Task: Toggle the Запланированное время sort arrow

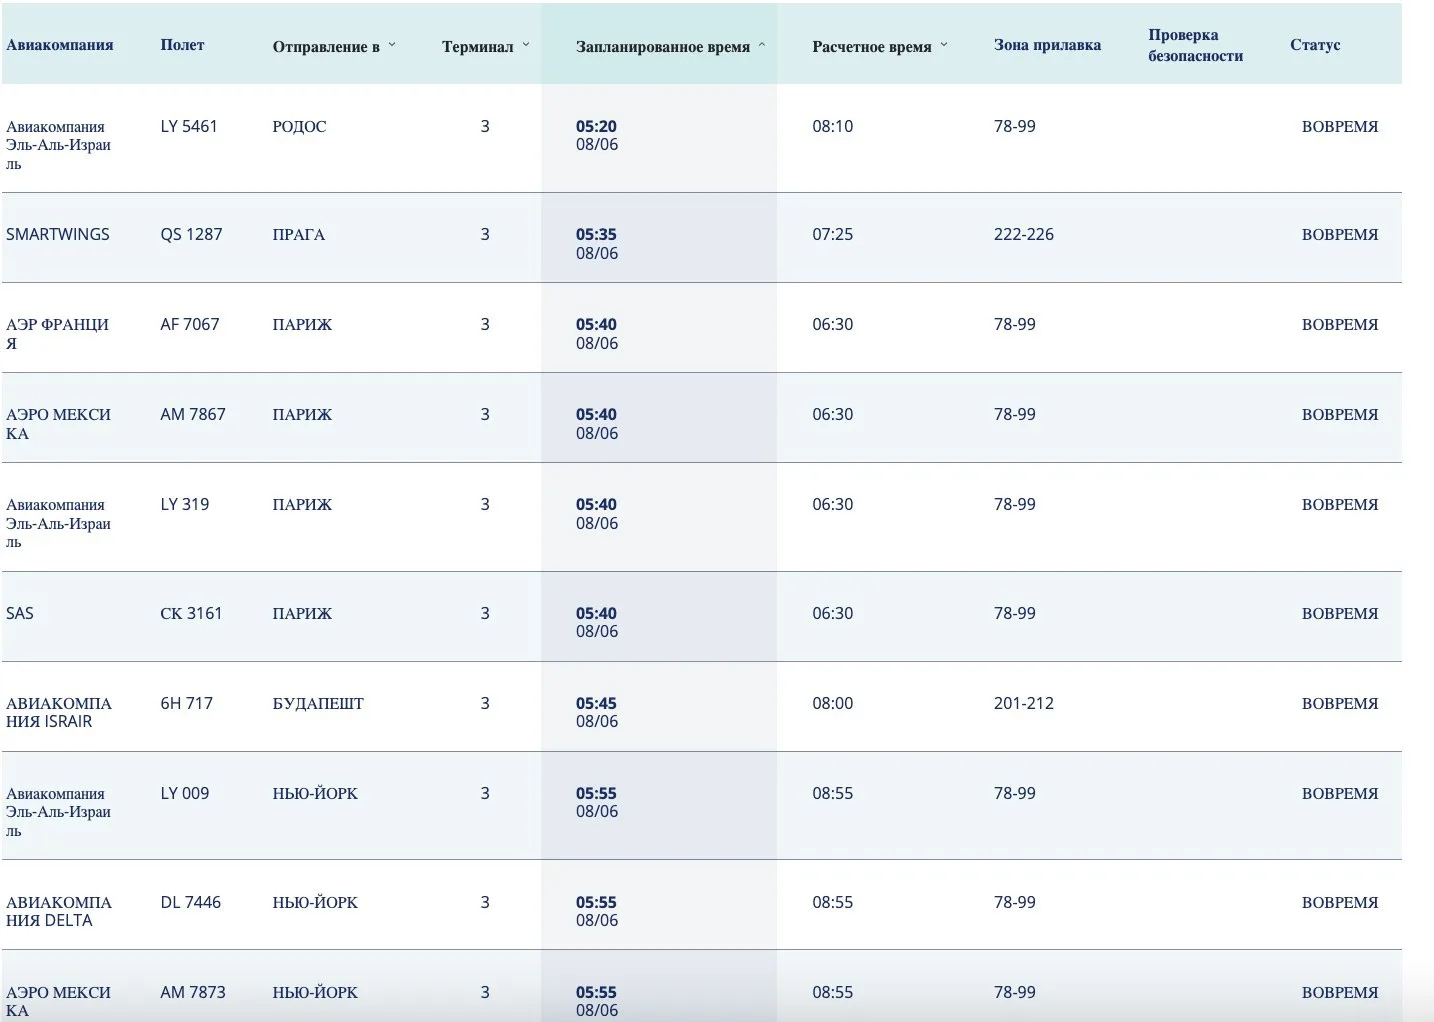Action: click(x=762, y=45)
